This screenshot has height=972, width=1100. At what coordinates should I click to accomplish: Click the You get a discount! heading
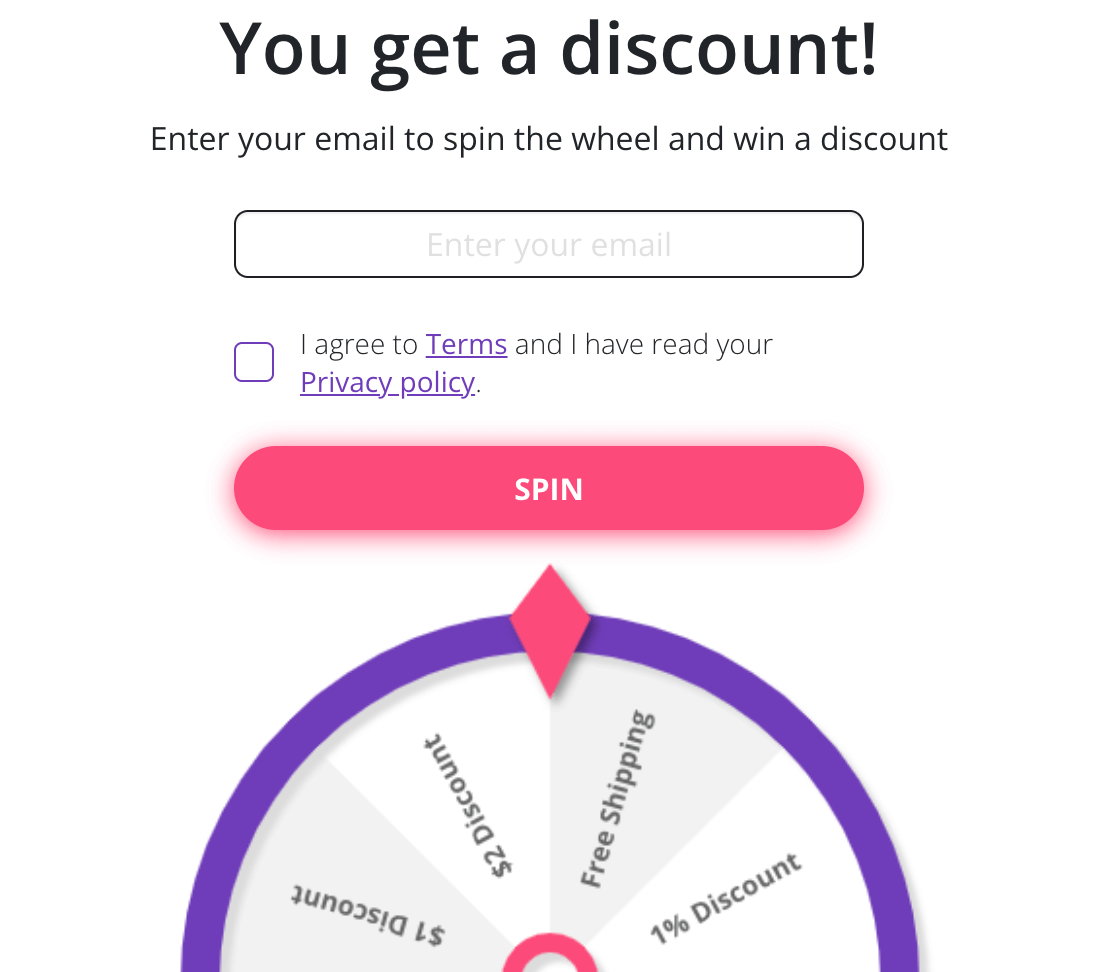tap(549, 49)
